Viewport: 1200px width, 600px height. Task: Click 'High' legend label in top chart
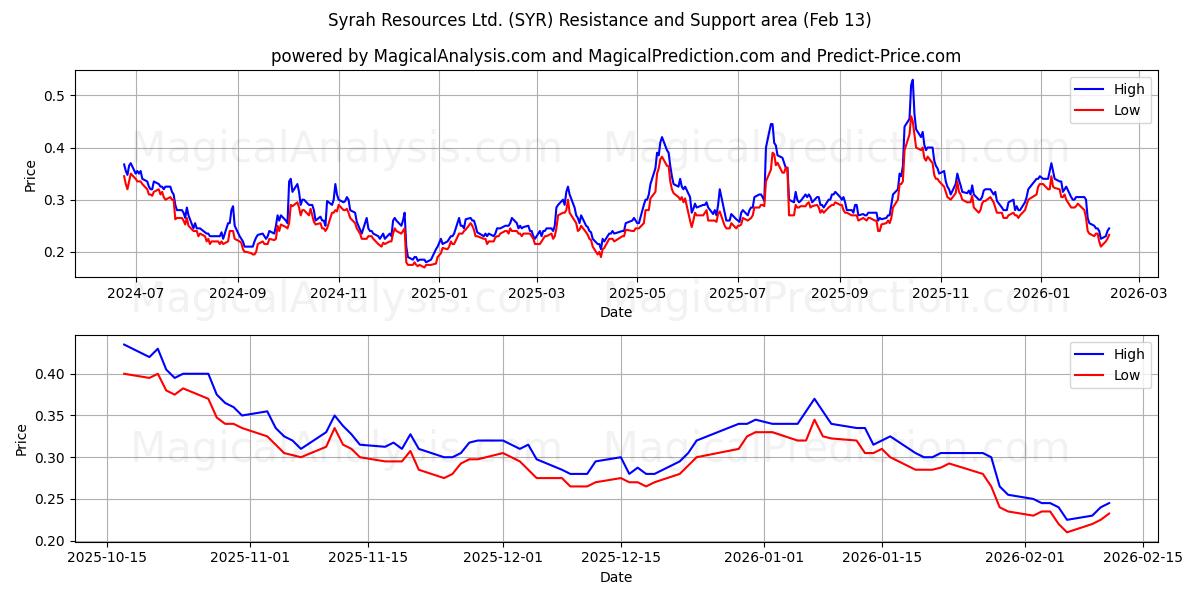pyautogui.click(x=1129, y=89)
